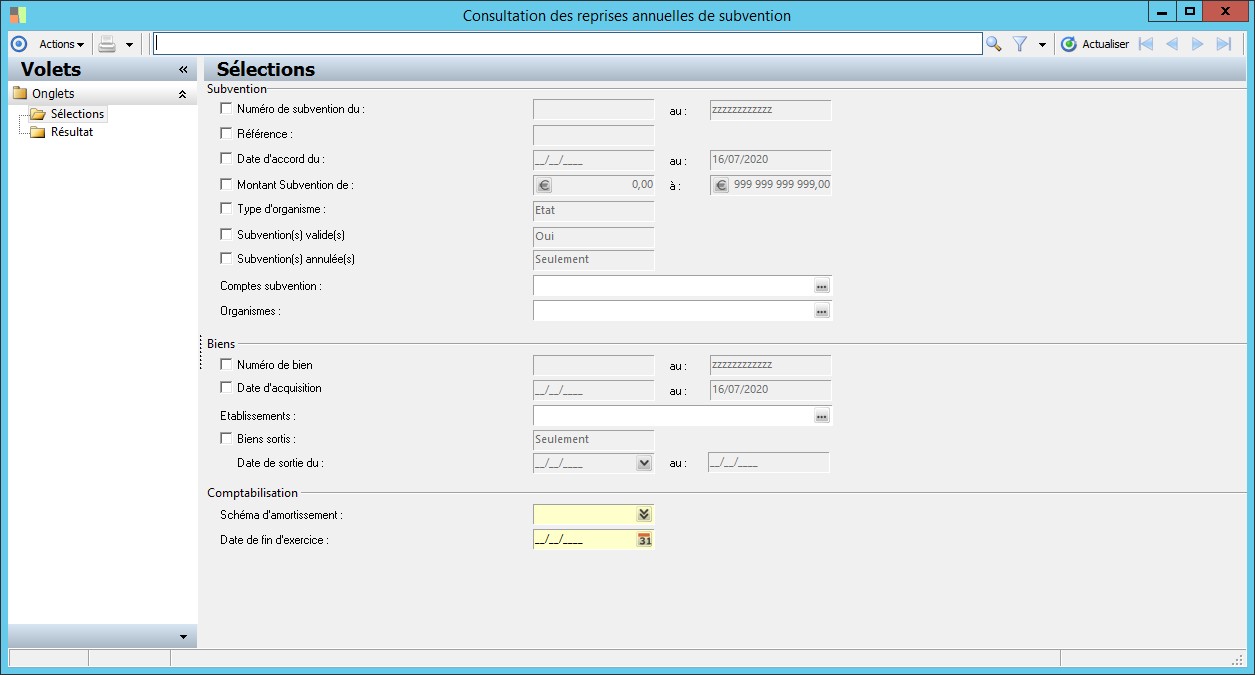Open the Comptes subvention ellipsis browse button
Image resolution: width=1255 pixels, height=675 pixels.
coord(822,287)
